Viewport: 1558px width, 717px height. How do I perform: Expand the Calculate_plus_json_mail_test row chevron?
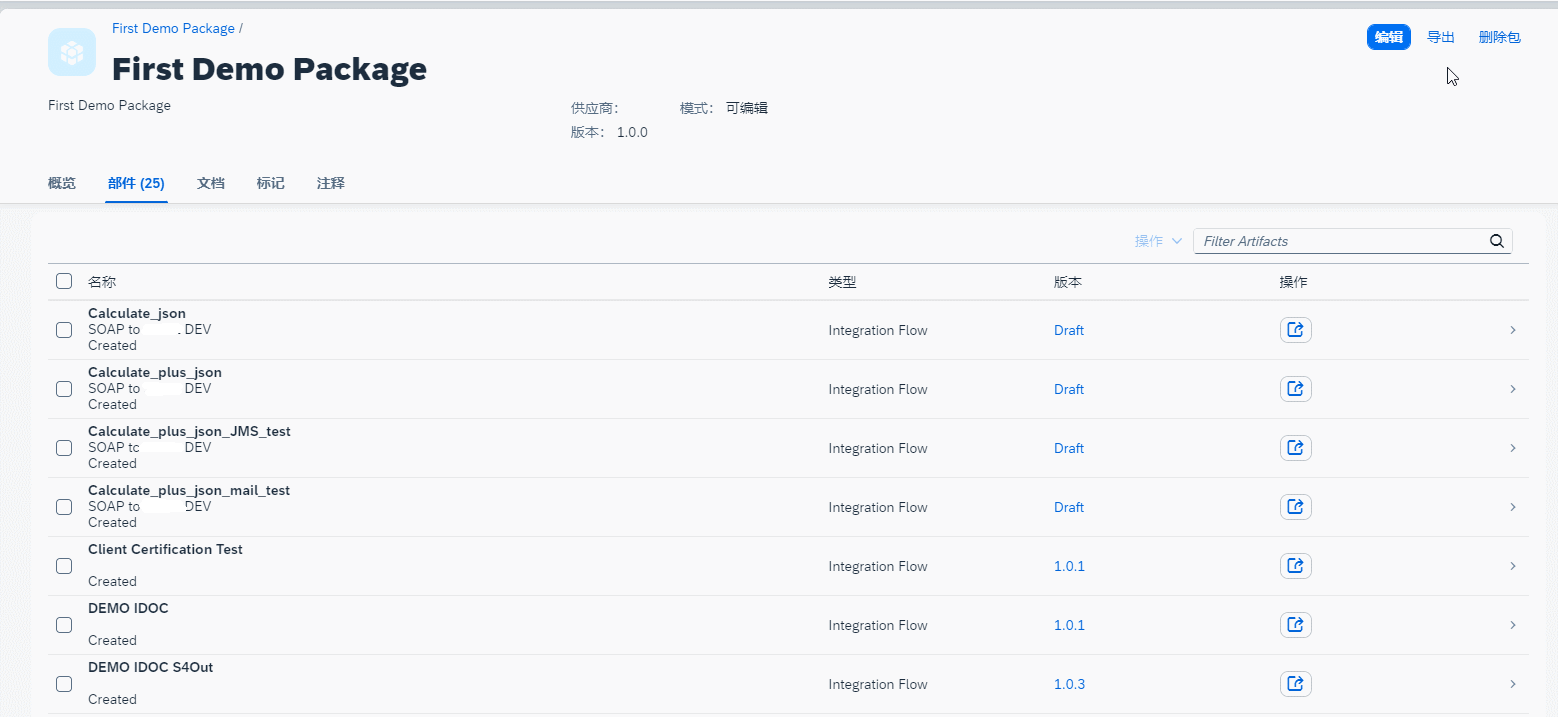click(1513, 506)
